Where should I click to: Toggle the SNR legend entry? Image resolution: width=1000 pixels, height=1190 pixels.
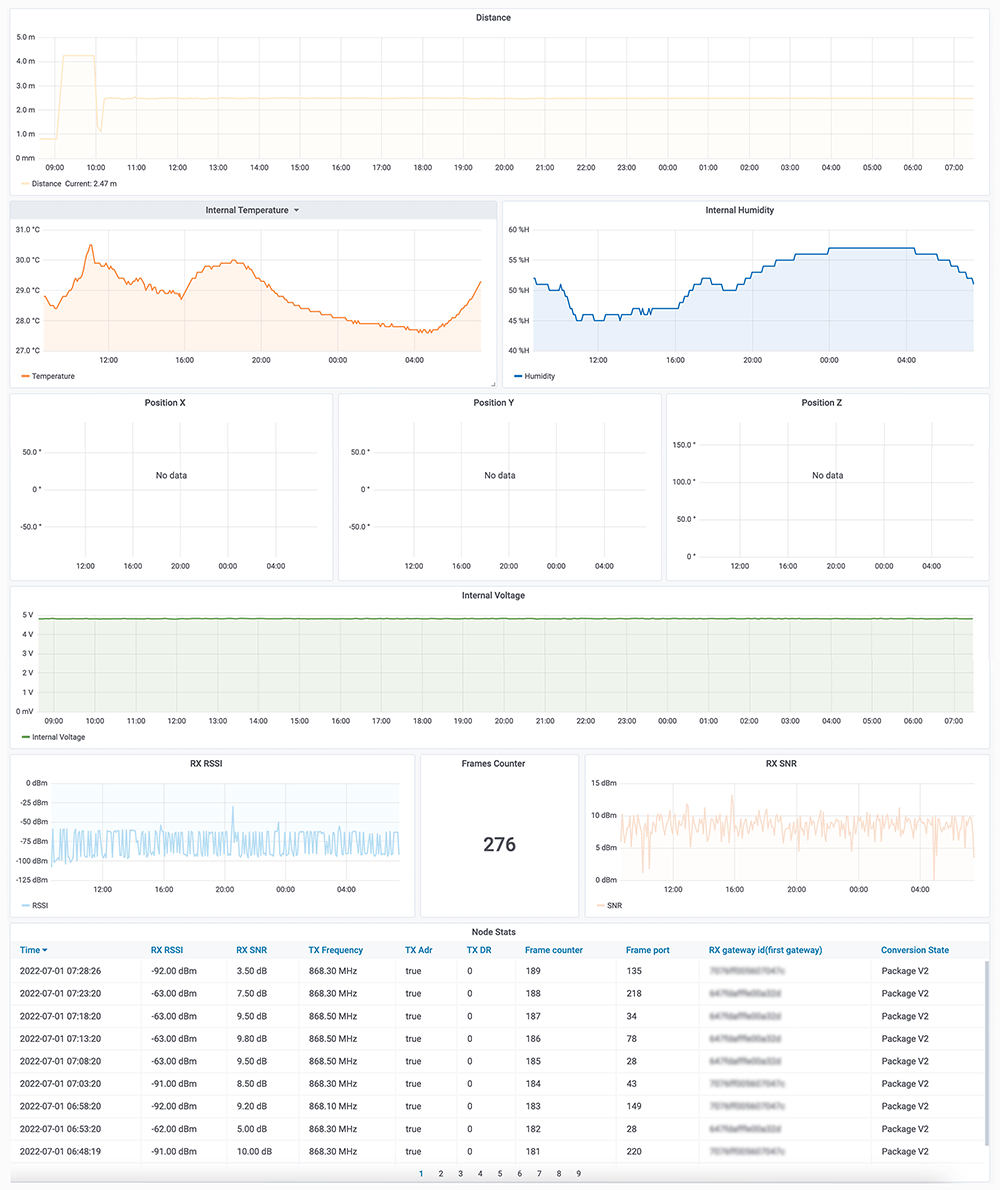(x=615, y=905)
